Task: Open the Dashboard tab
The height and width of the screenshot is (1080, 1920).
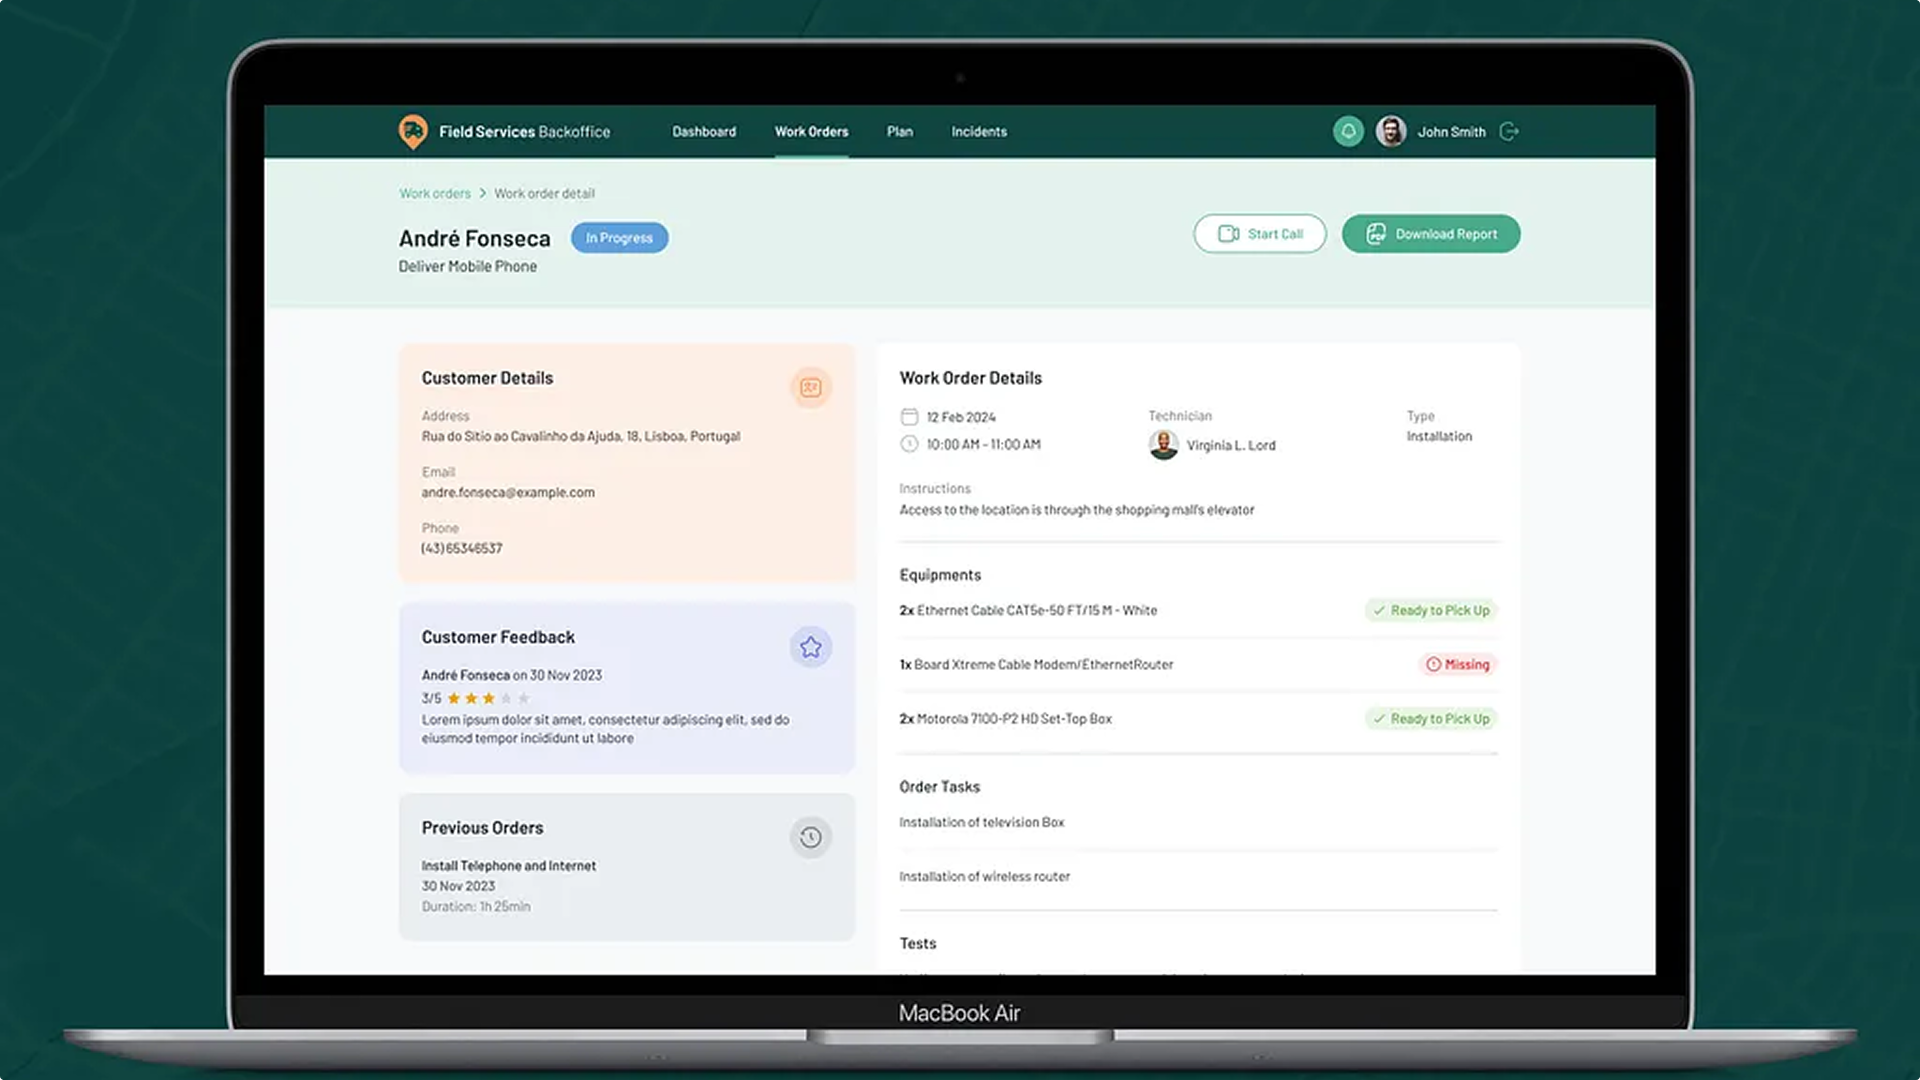Action: click(x=704, y=131)
